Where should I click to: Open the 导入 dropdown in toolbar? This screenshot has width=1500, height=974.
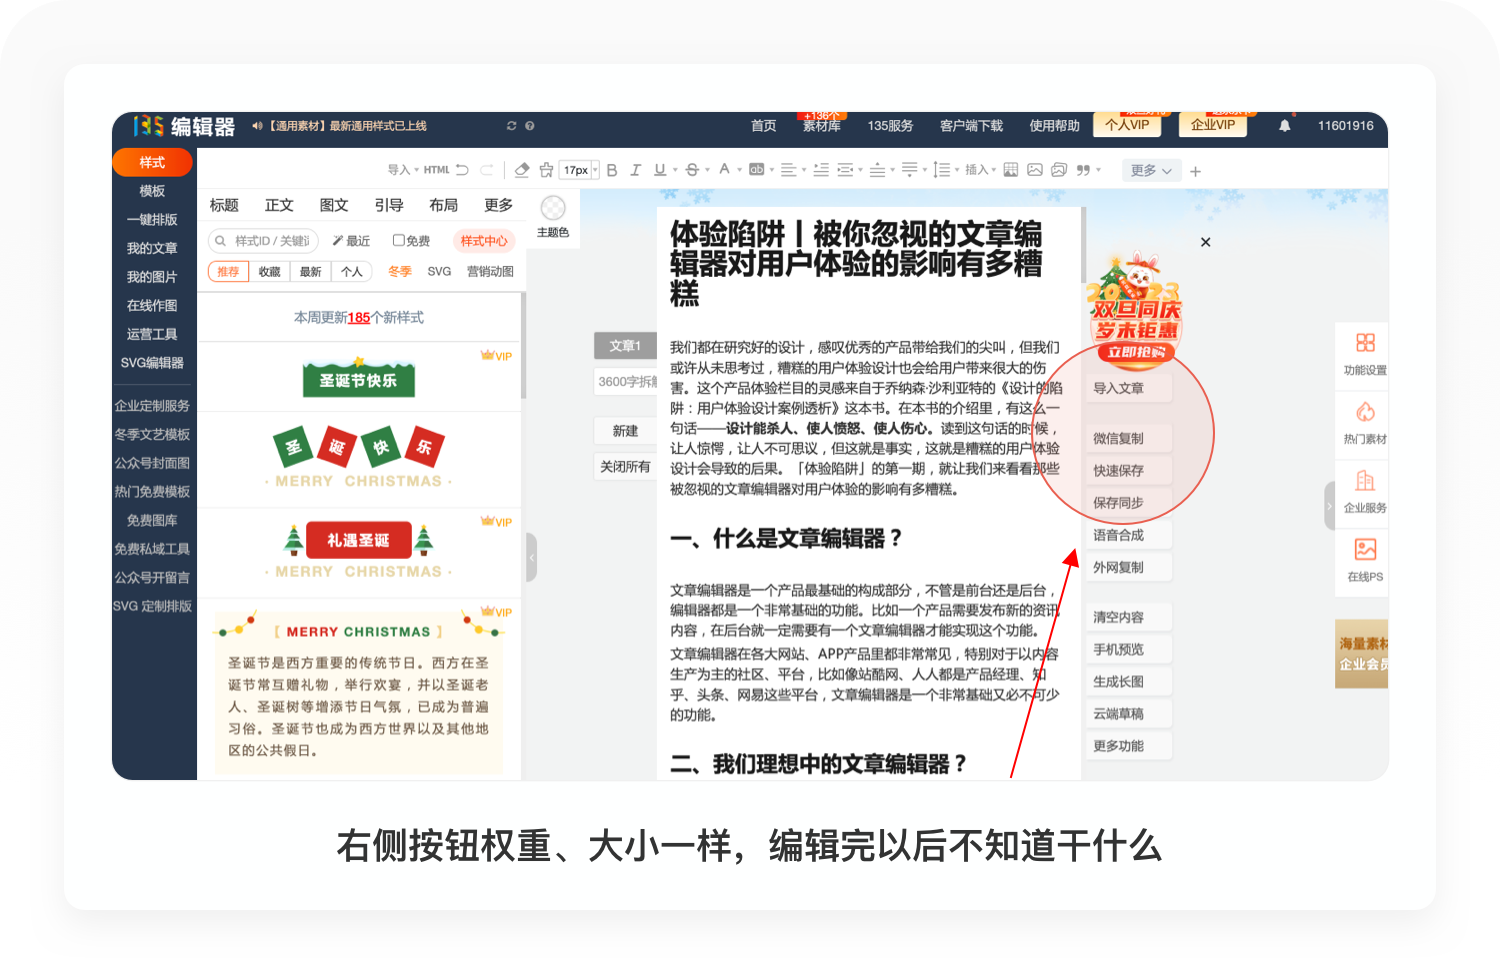click(x=402, y=170)
